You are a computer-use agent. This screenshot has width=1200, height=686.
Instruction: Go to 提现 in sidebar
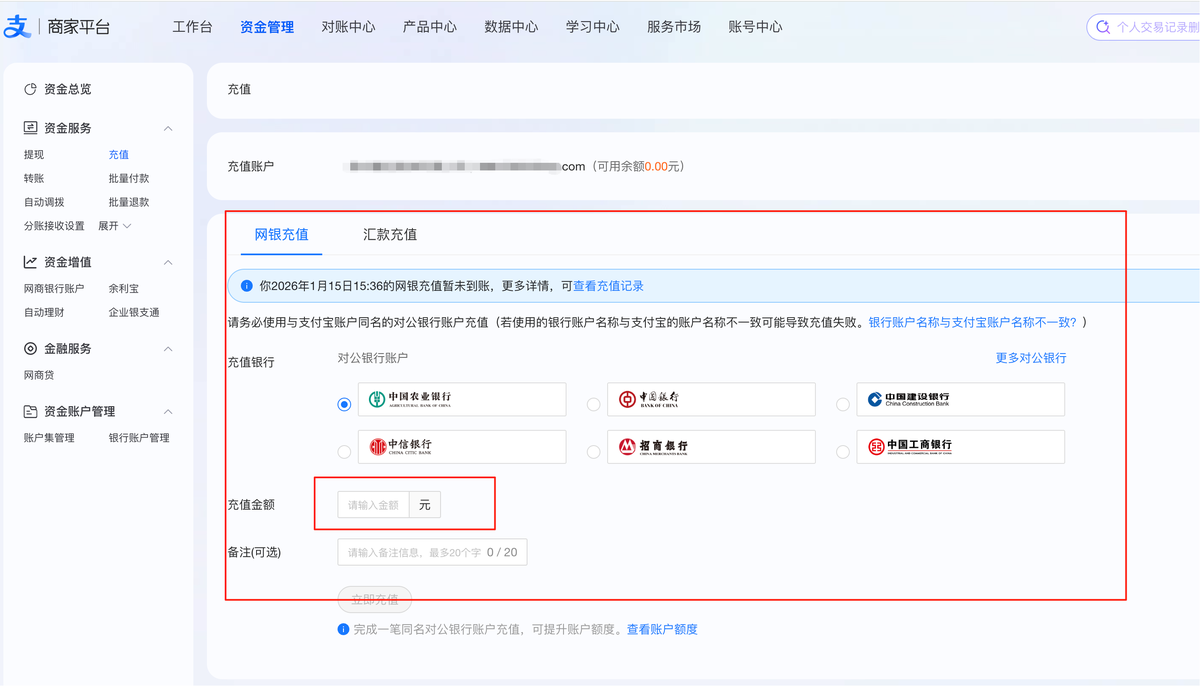34,155
